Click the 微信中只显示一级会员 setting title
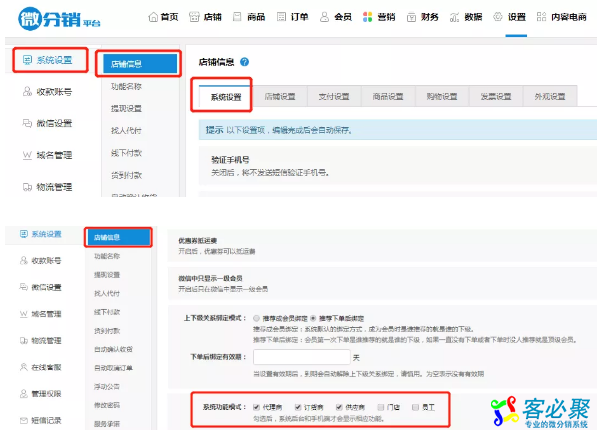Screen dimensions: 603x433 click(x=210, y=278)
